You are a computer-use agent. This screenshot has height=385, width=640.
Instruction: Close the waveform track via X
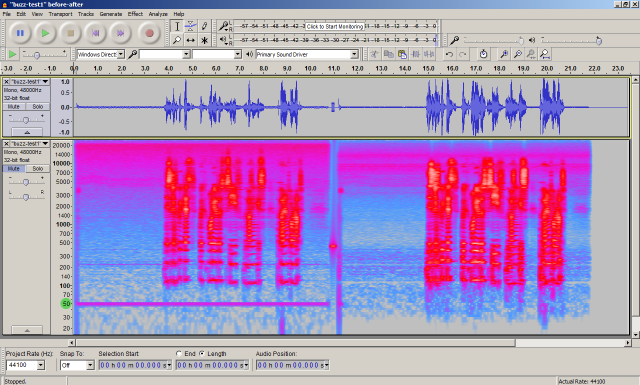(x=7, y=82)
